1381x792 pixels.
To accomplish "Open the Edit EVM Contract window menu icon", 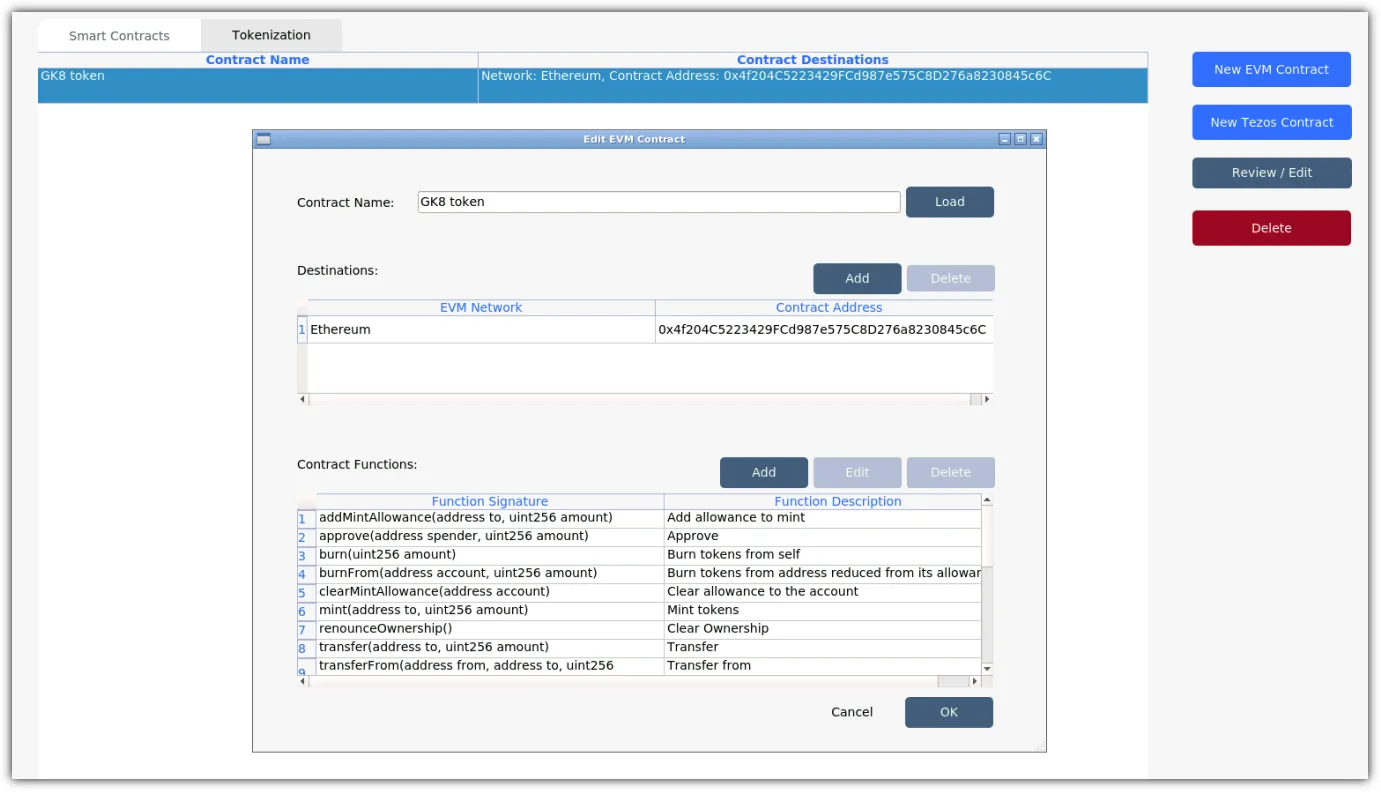I will tap(264, 139).
